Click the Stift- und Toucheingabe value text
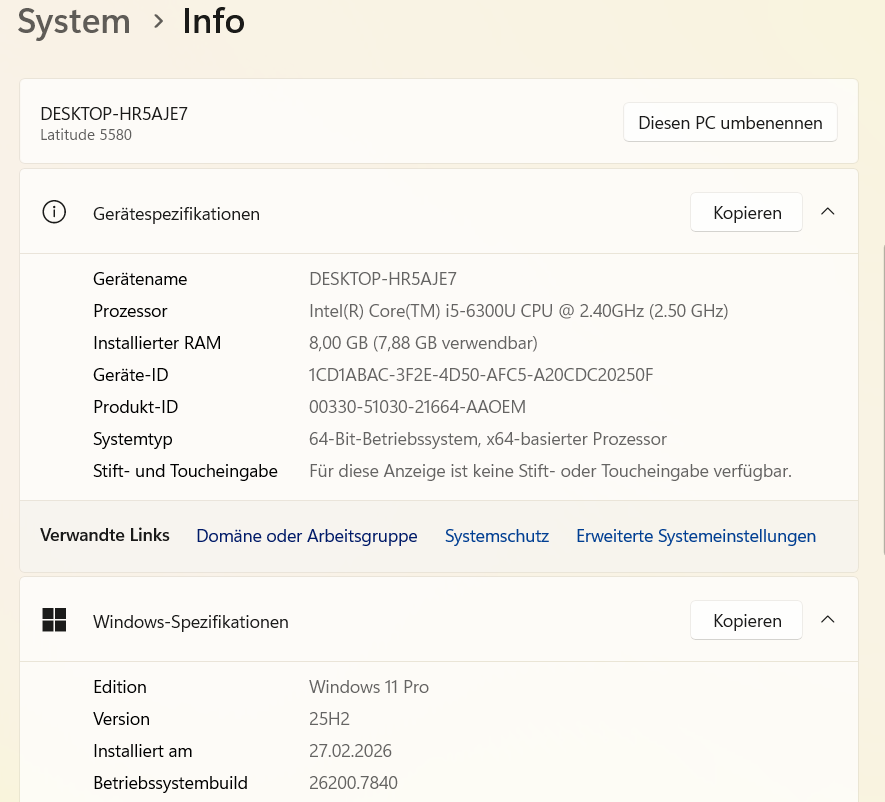This screenshot has height=802, width=885. click(x=550, y=471)
